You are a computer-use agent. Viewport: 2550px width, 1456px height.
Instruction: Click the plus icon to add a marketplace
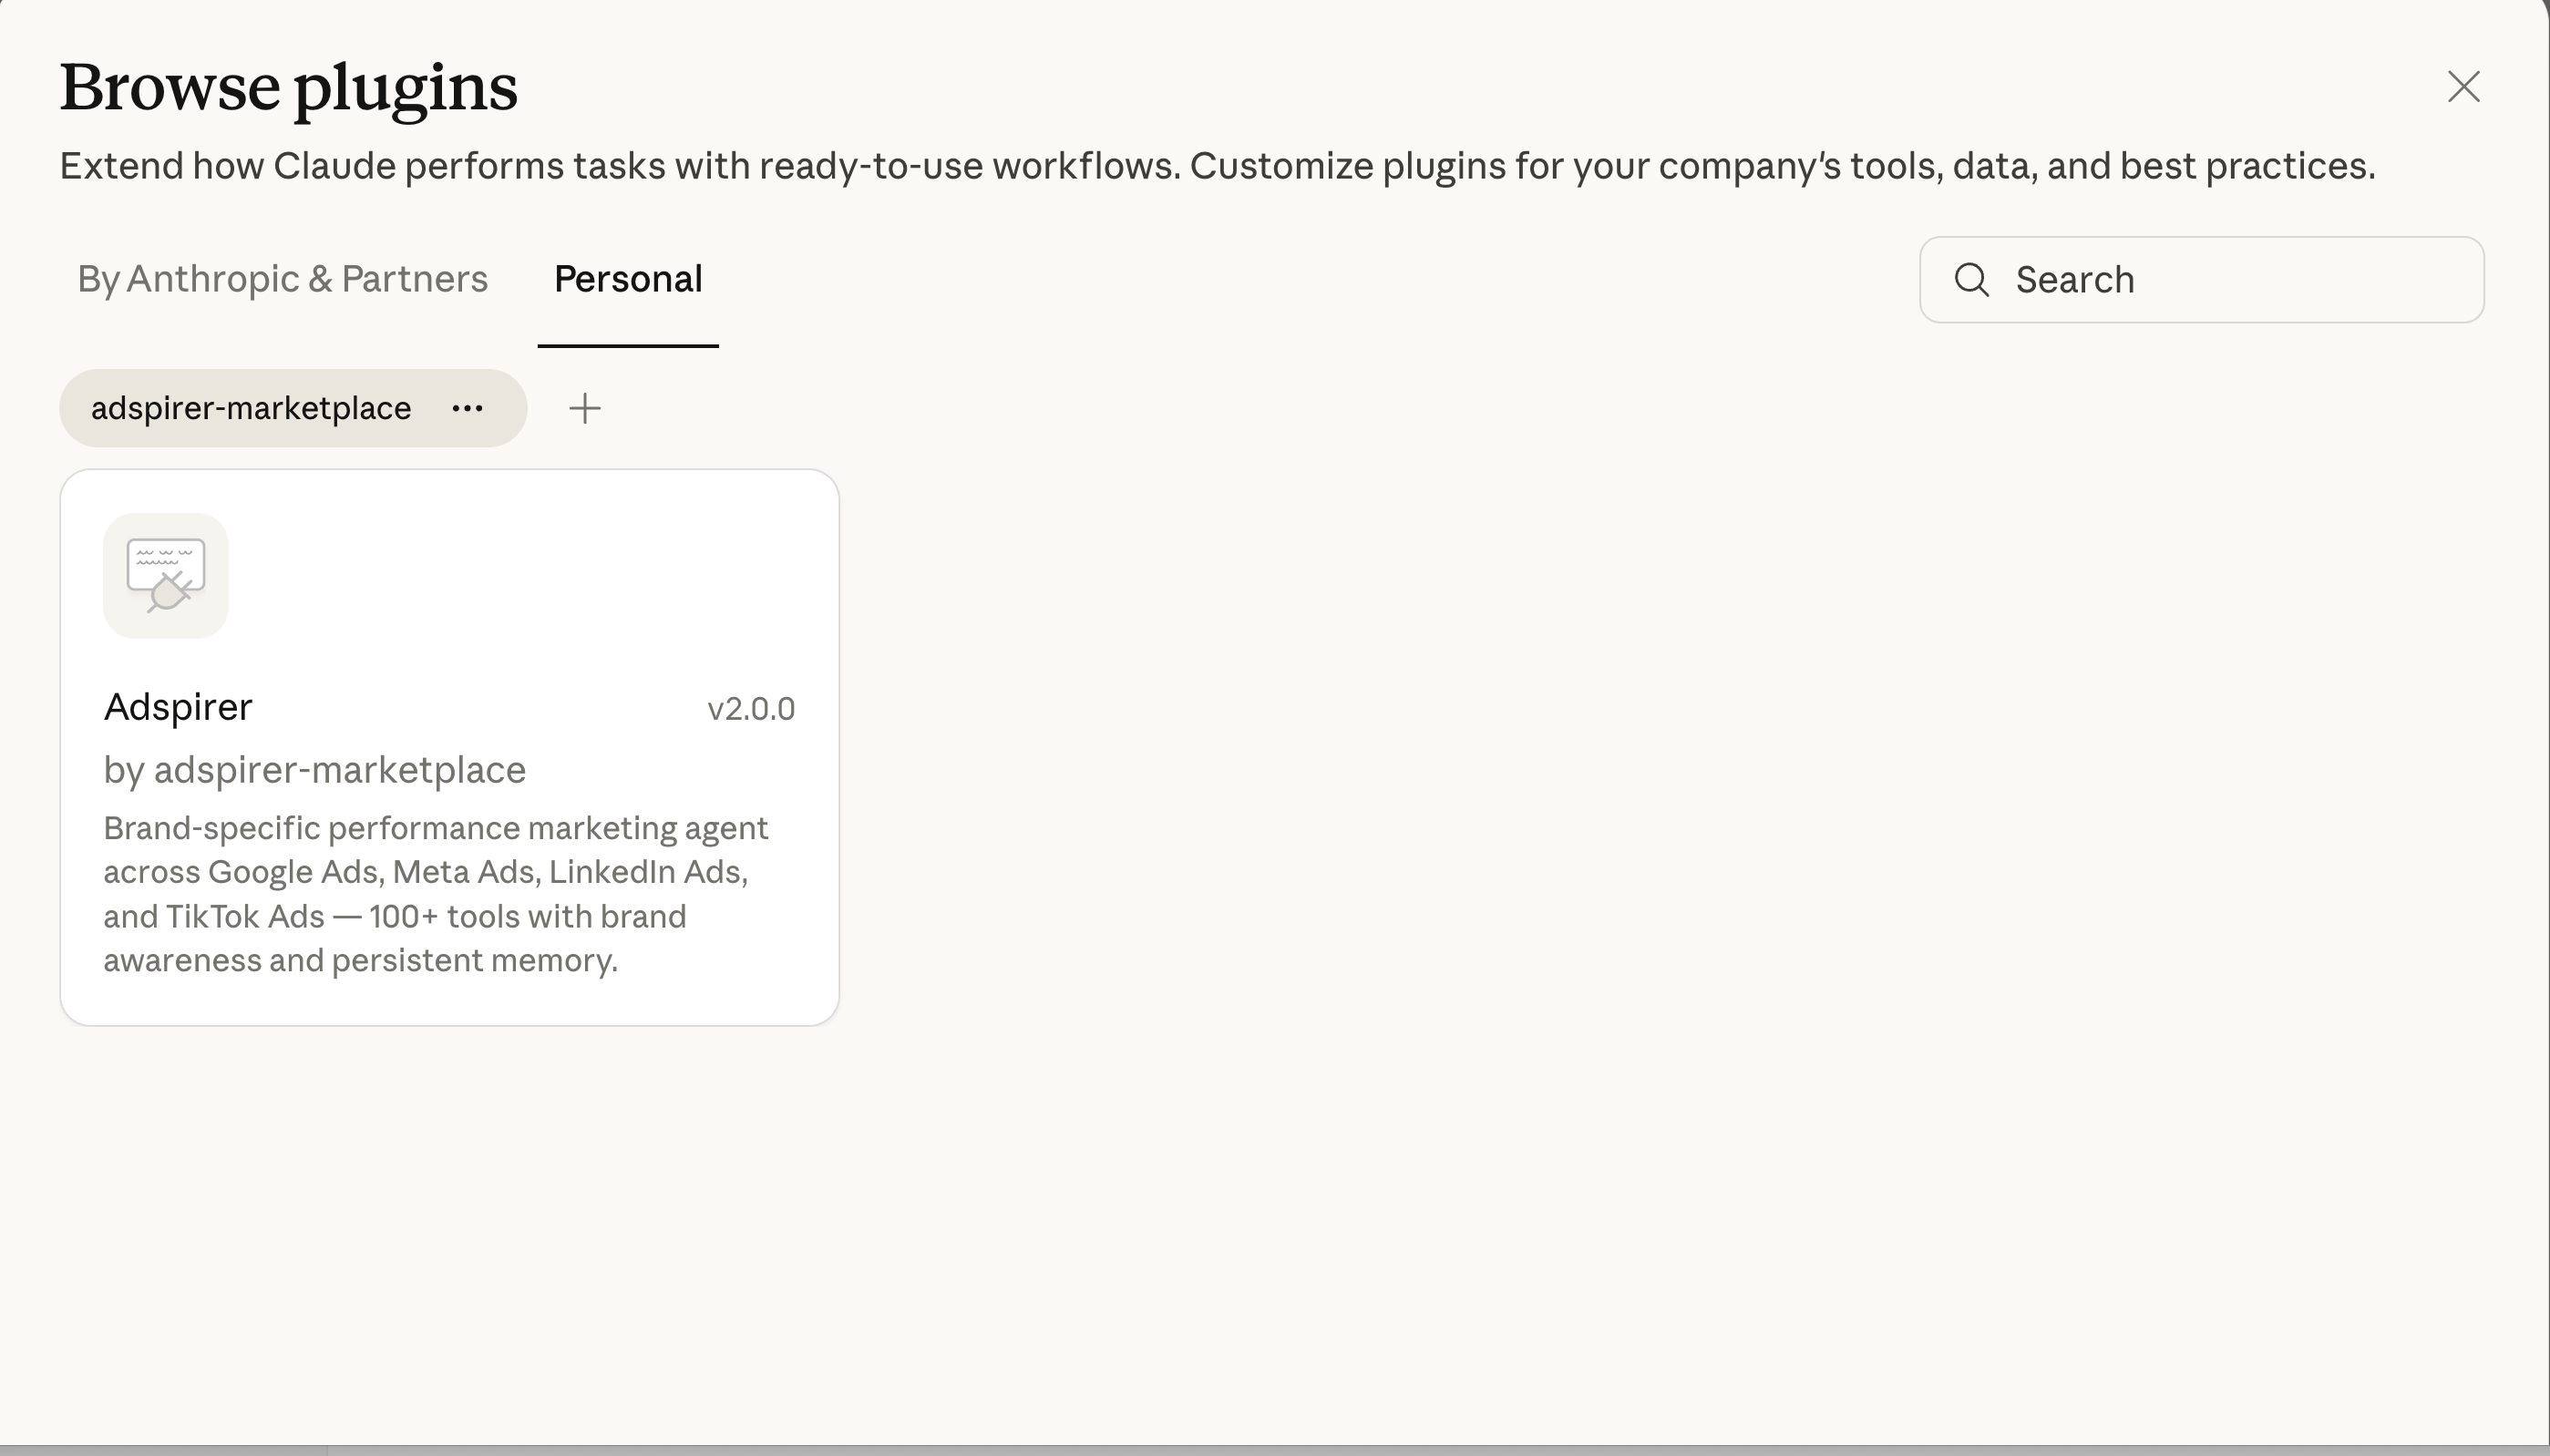coord(585,407)
